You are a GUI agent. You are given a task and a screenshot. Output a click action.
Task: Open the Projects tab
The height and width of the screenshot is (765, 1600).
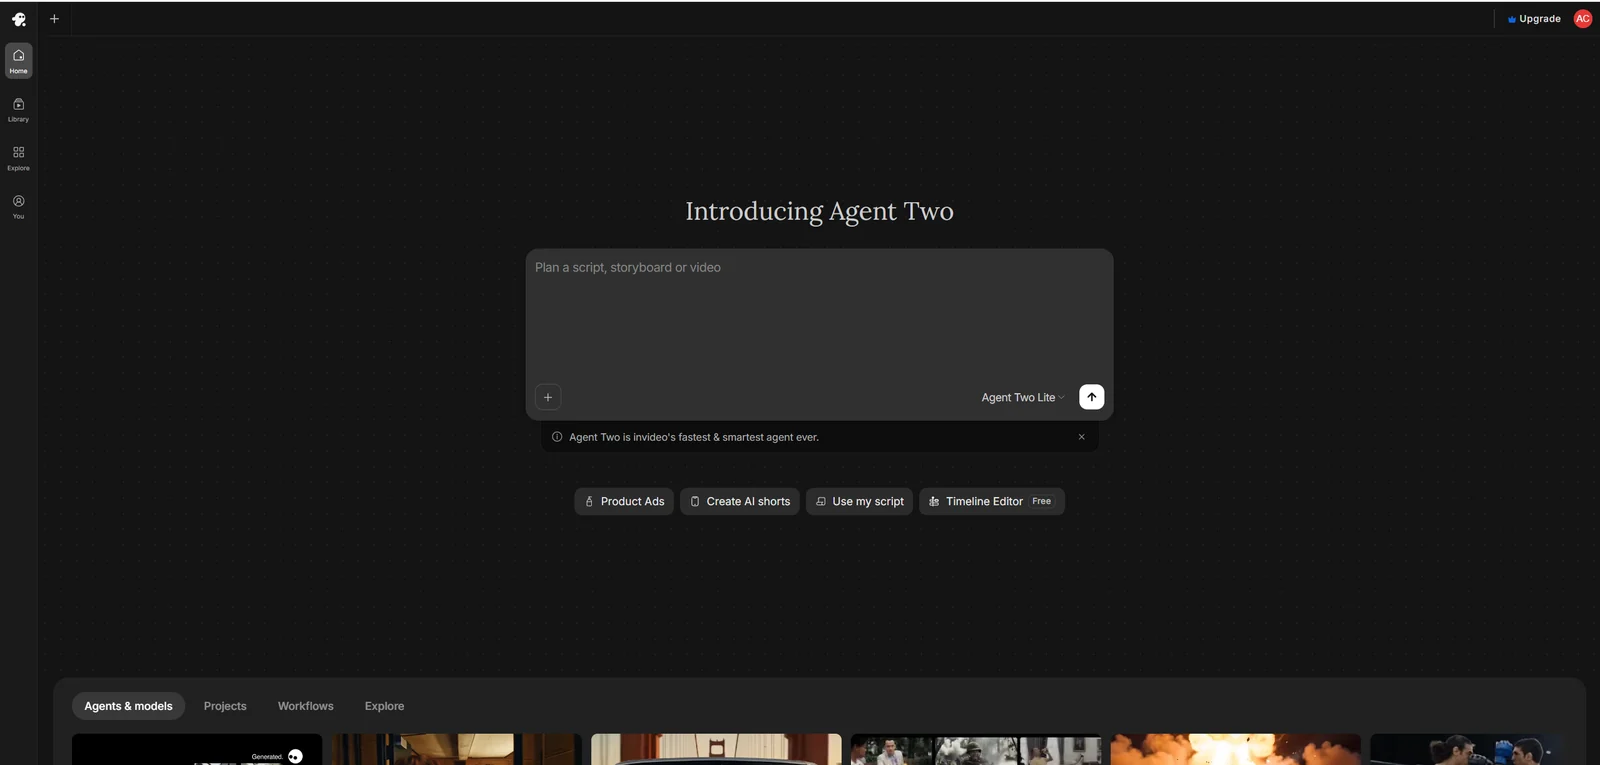coord(225,706)
